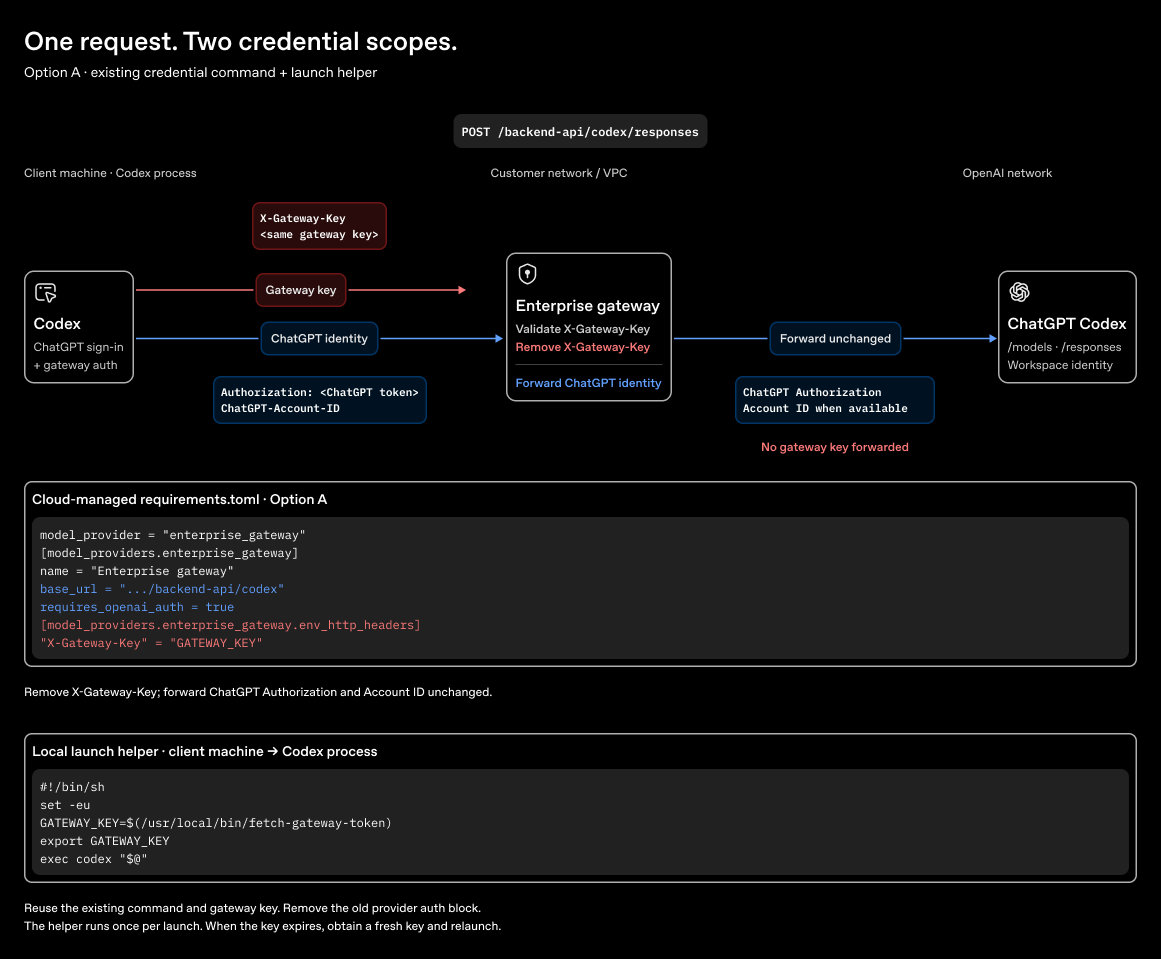Click the name = "Enterprise gateway" line
Image resolution: width=1161 pixels, height=959 pixels.
pyautogui.click(x=137, y=571)
